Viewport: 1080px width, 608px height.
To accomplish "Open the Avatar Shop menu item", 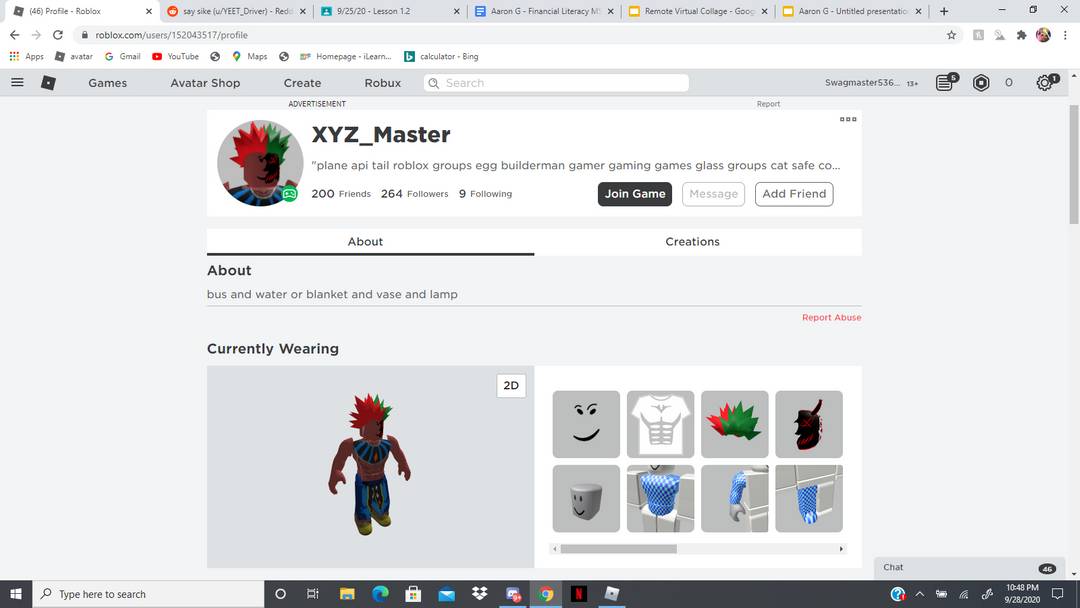I will [205, 83].
